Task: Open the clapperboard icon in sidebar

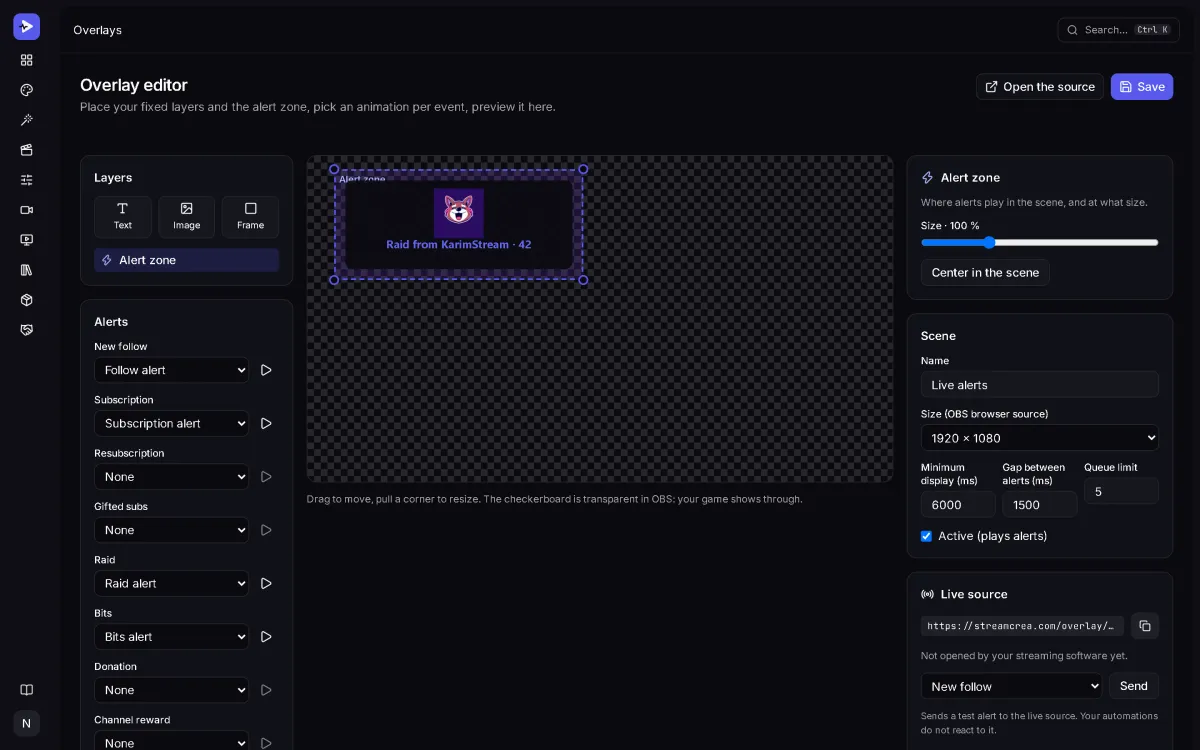Action: pos(27,150)
